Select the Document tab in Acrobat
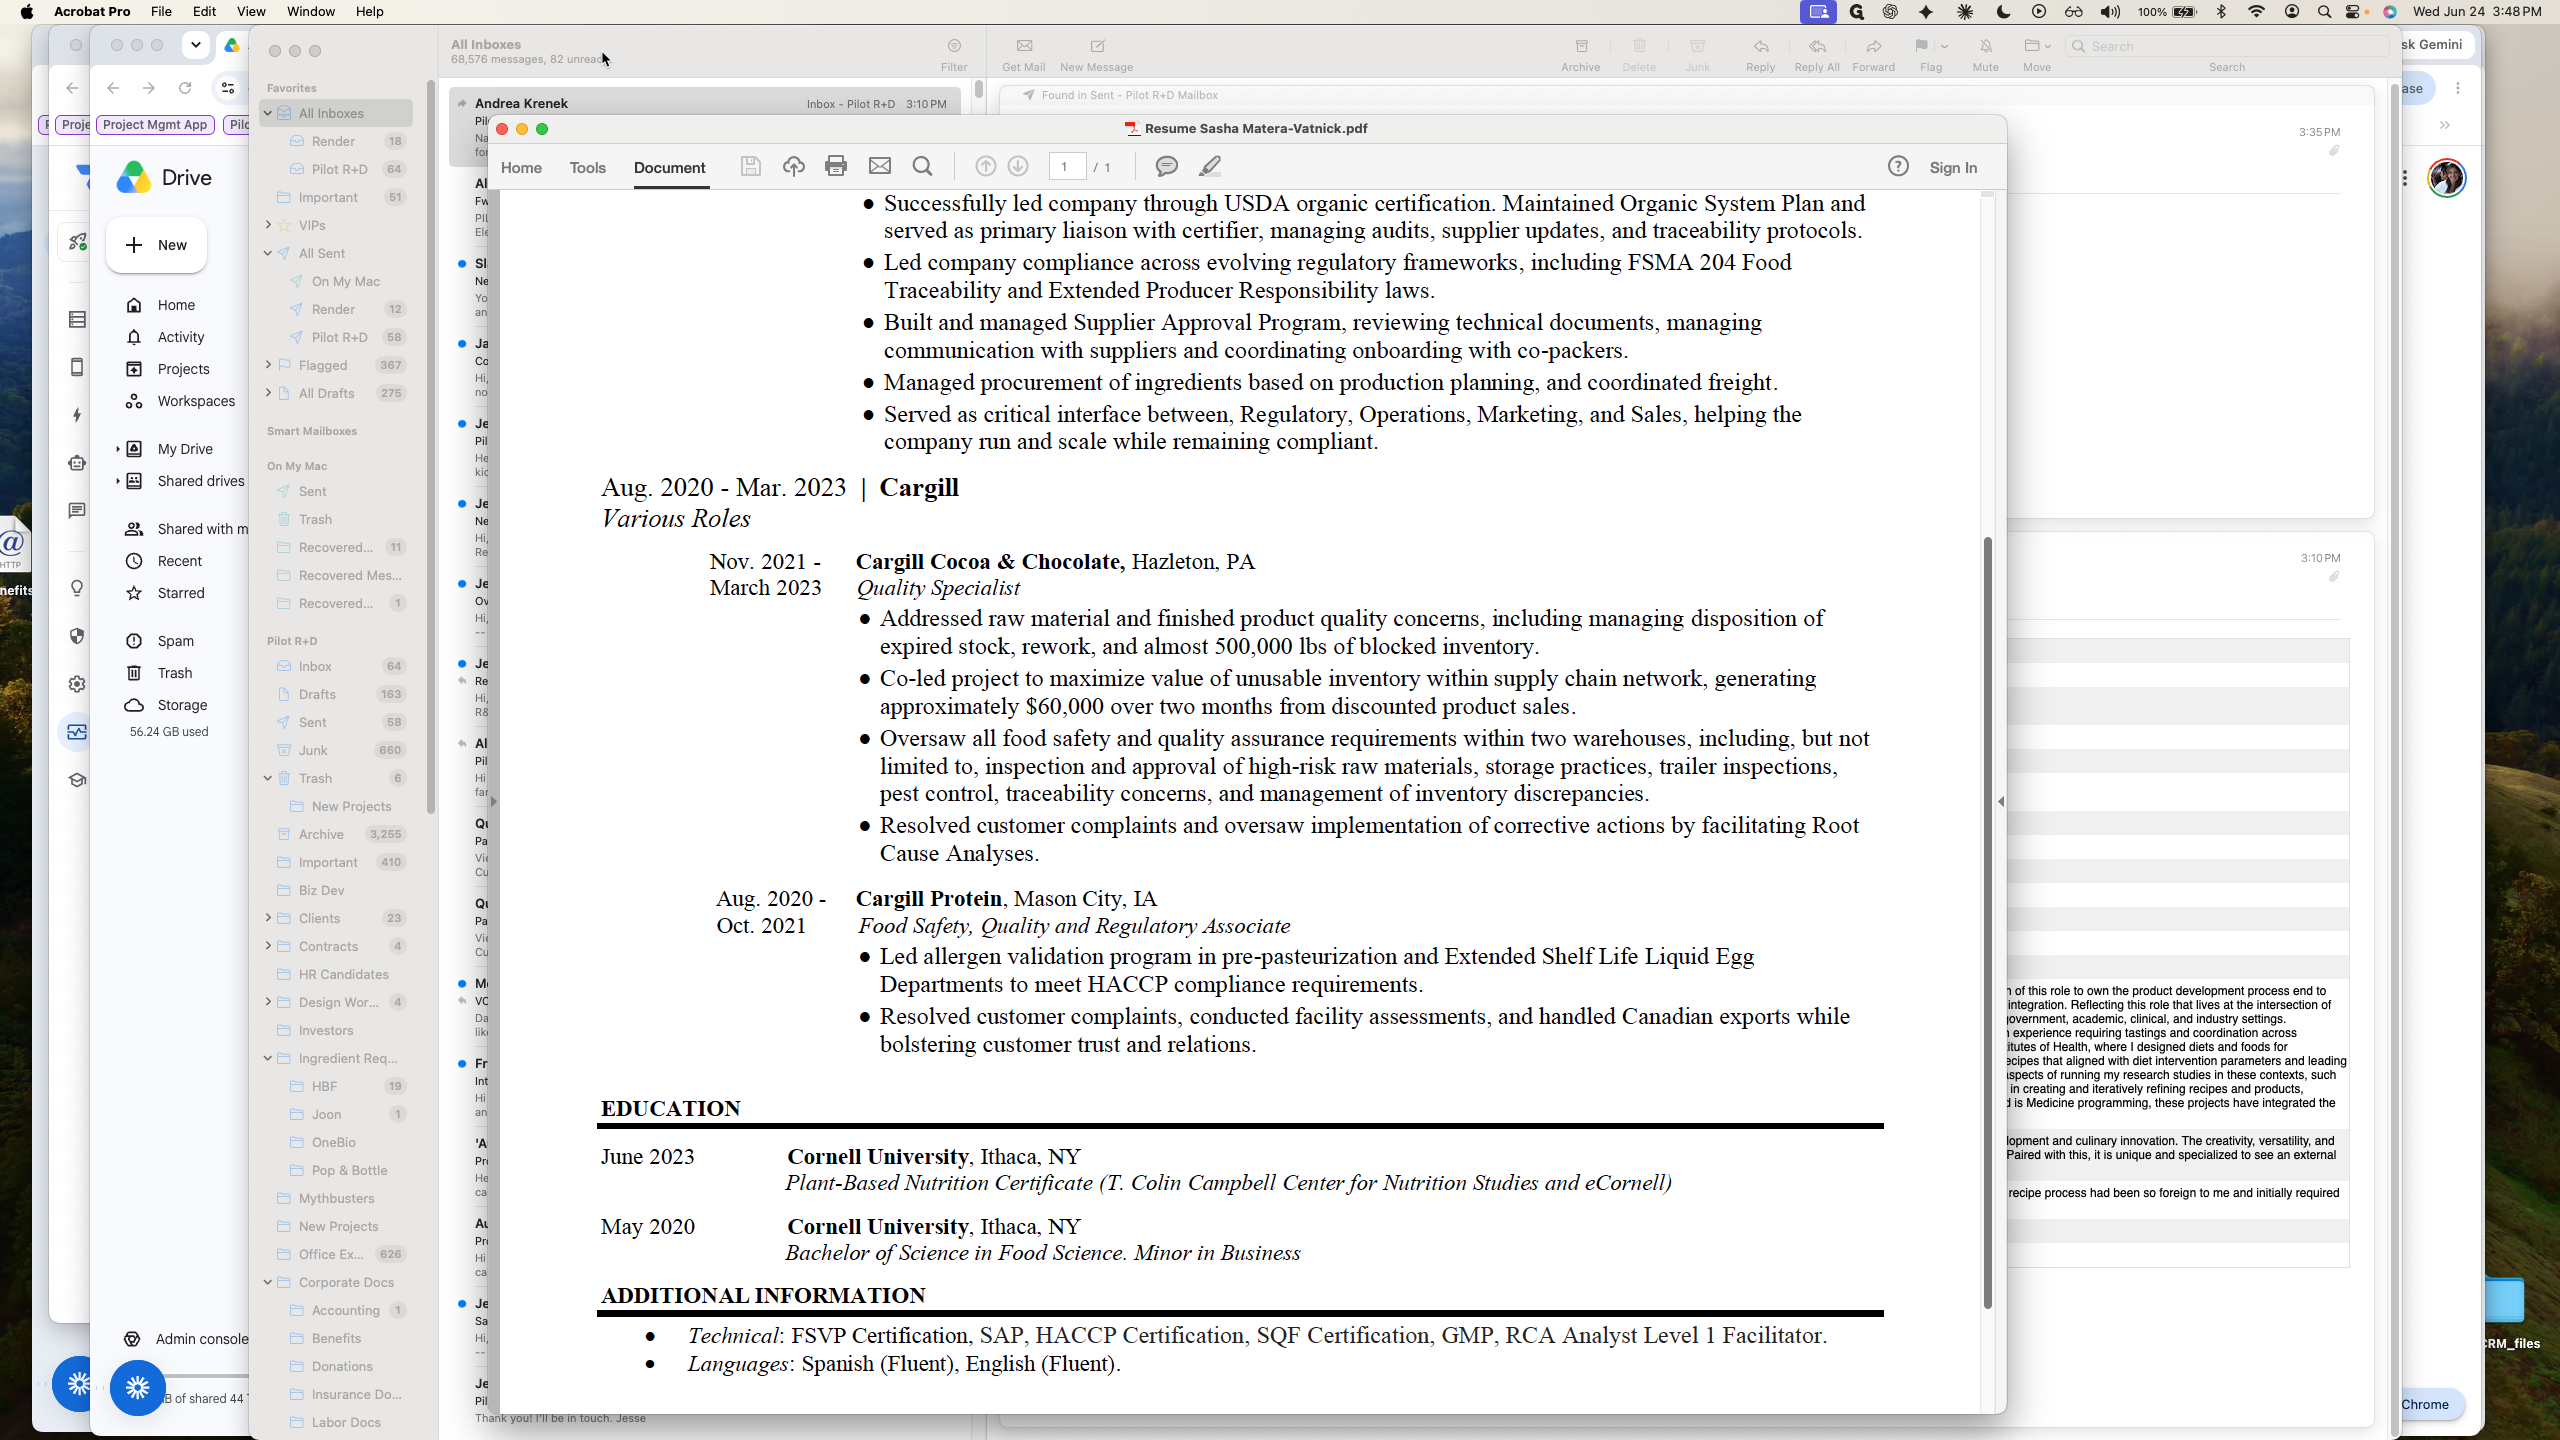This screenshot has width=2560, height=1440. tap(669, 168)
